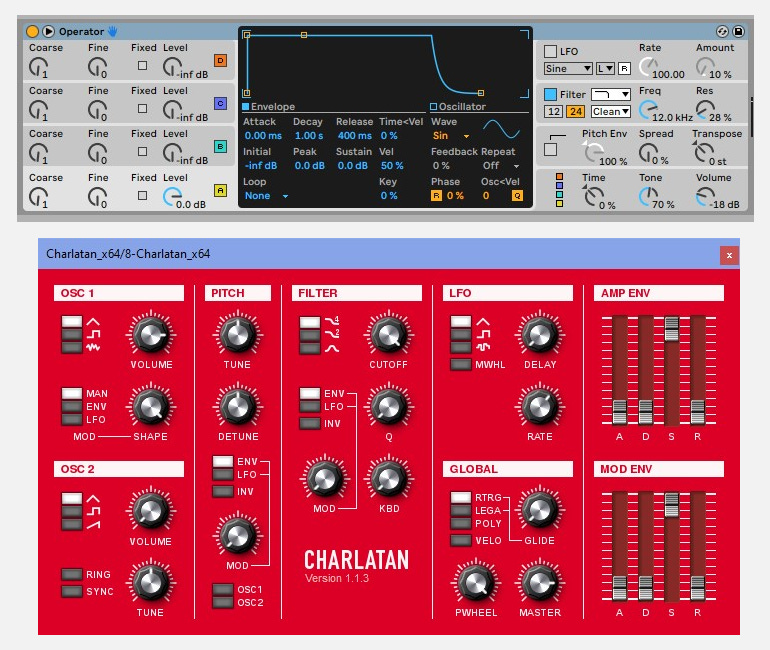Select OSC 2 square waveform button
The height and width of the screenshot is (650, 770).
coord(72,512)
